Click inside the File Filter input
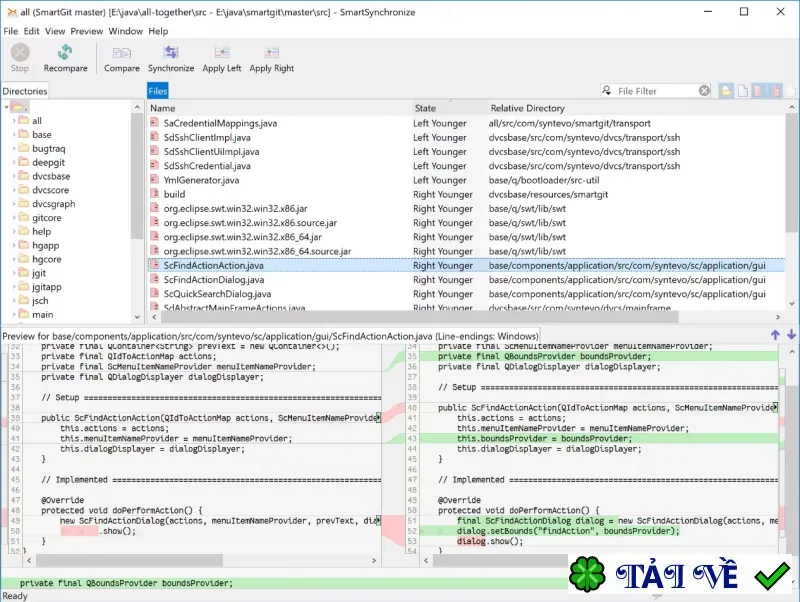The width and height of the screenshot is (800, 602). [655, 91]
